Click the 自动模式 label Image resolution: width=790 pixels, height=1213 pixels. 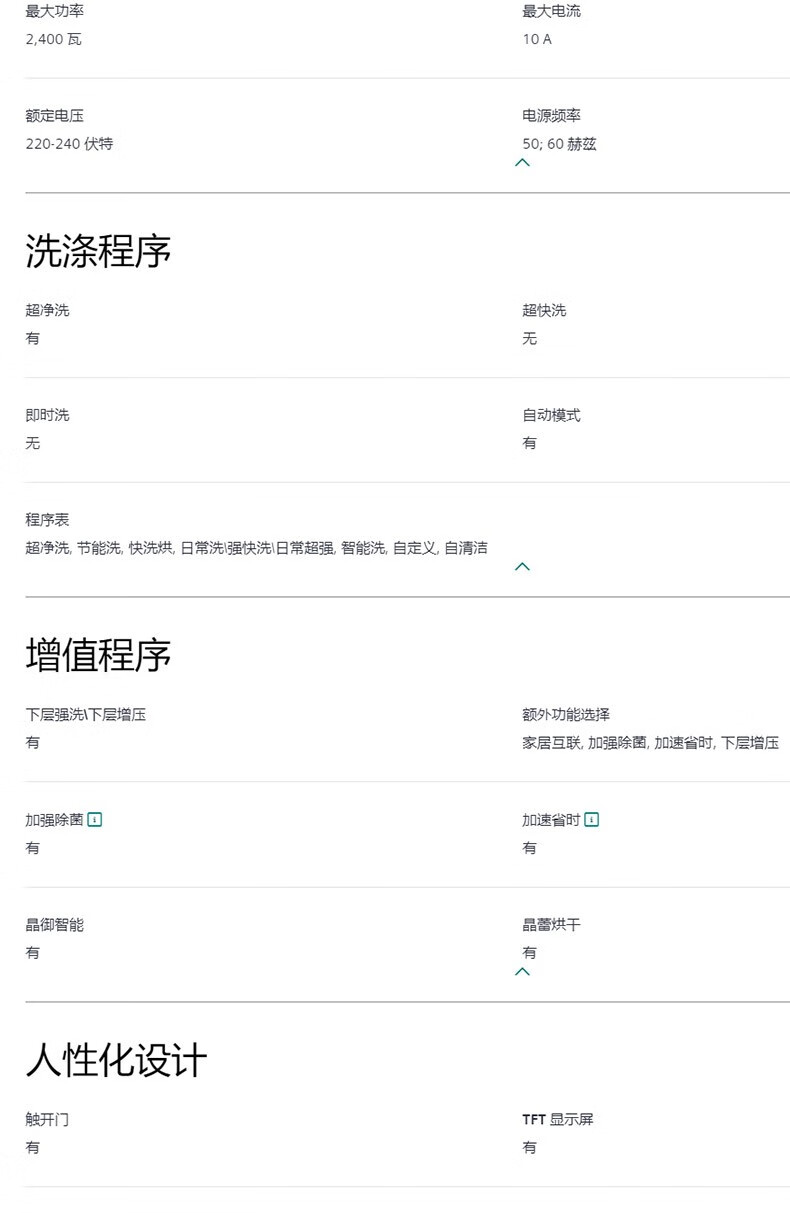[x=551, y=415]
